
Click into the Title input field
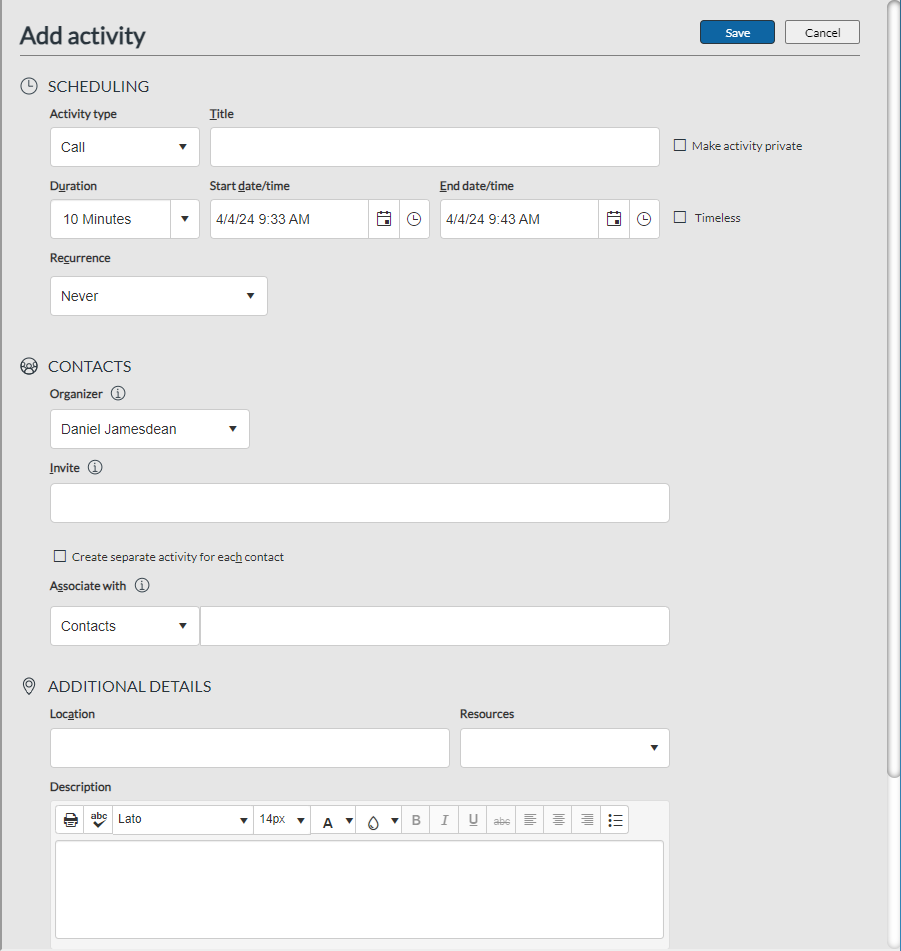click(x=435, y=147)
